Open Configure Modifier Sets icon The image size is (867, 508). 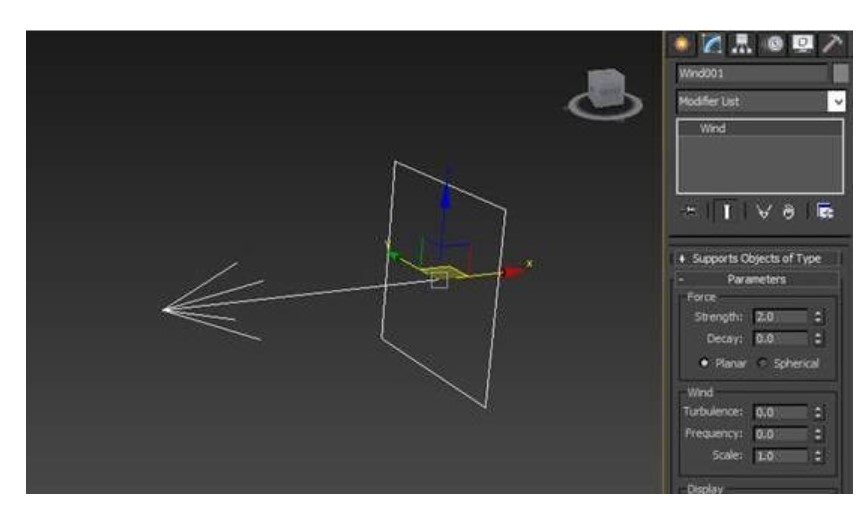coord(825,212)
